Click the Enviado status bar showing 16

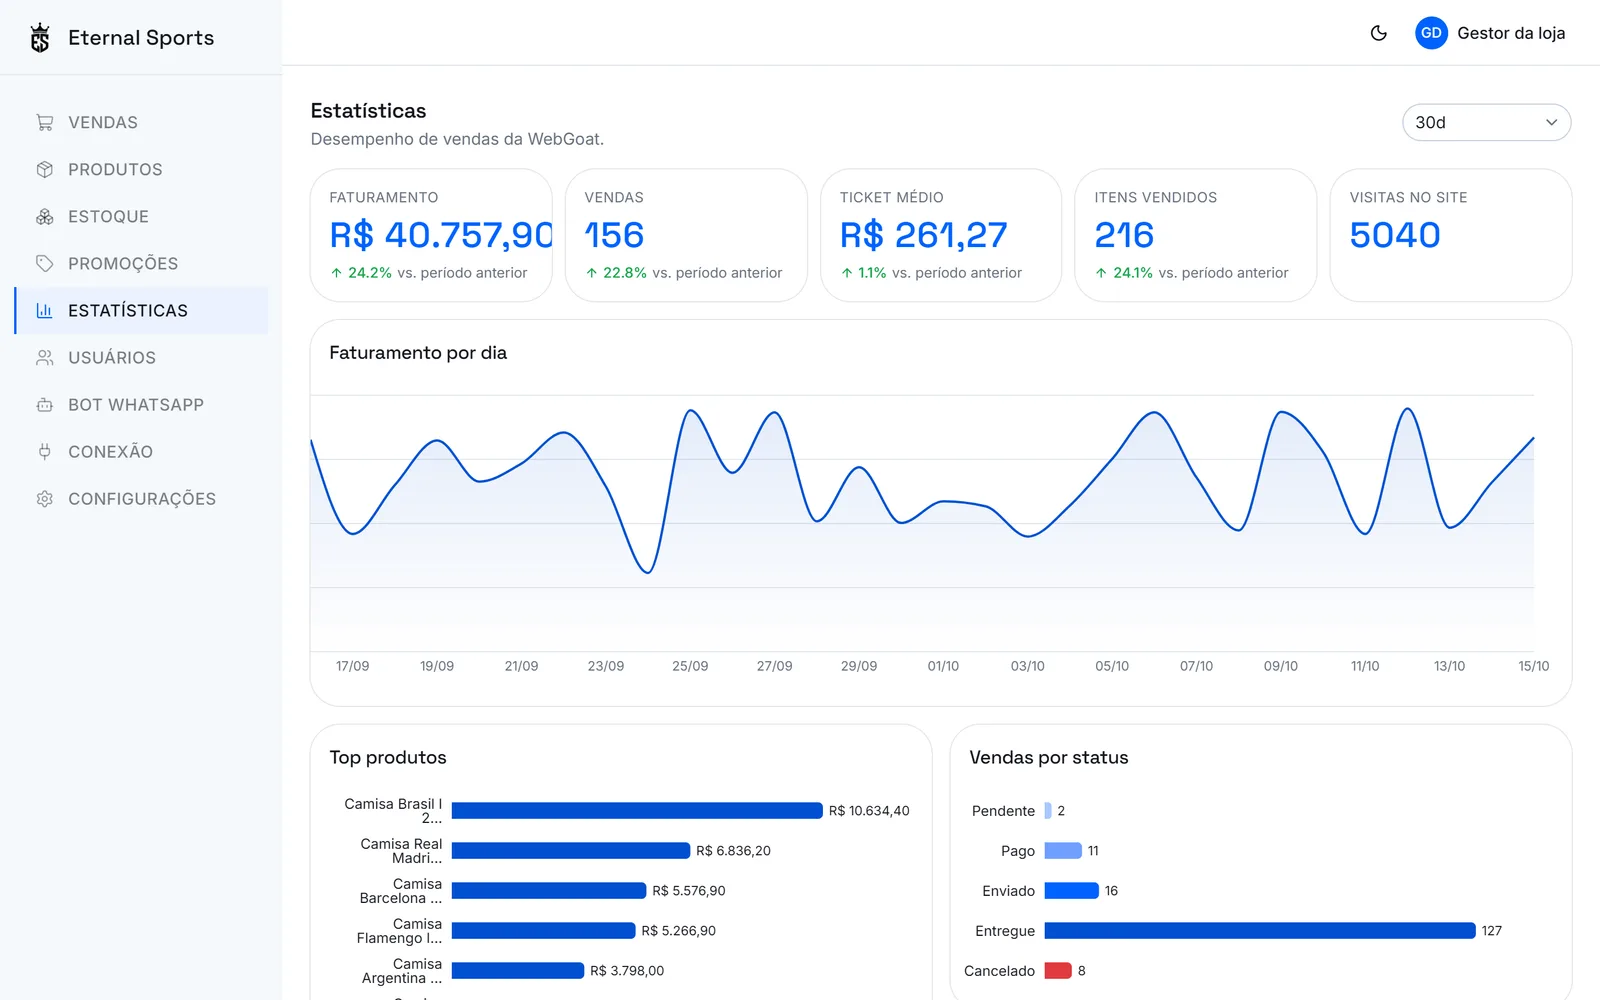coord(1072,891)
